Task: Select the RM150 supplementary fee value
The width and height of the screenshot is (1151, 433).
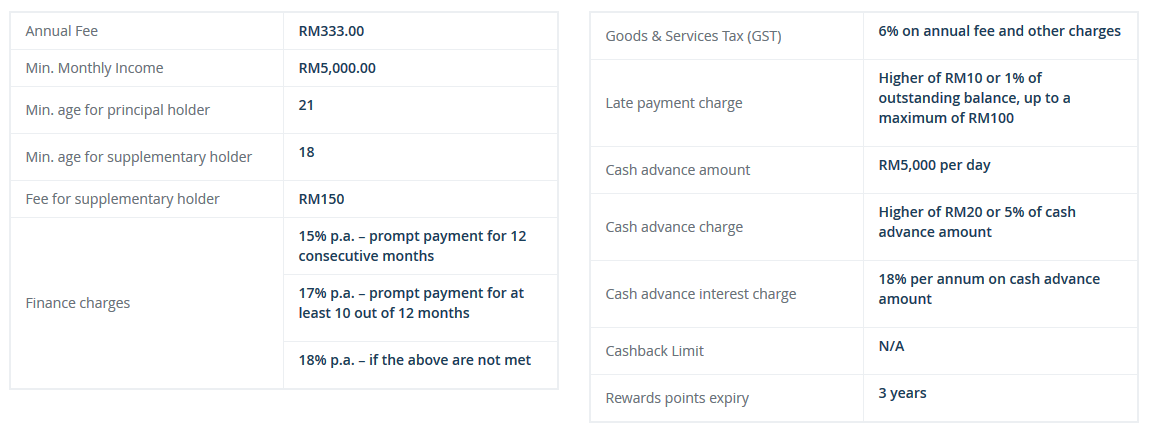Action: (x=321, y=199)
